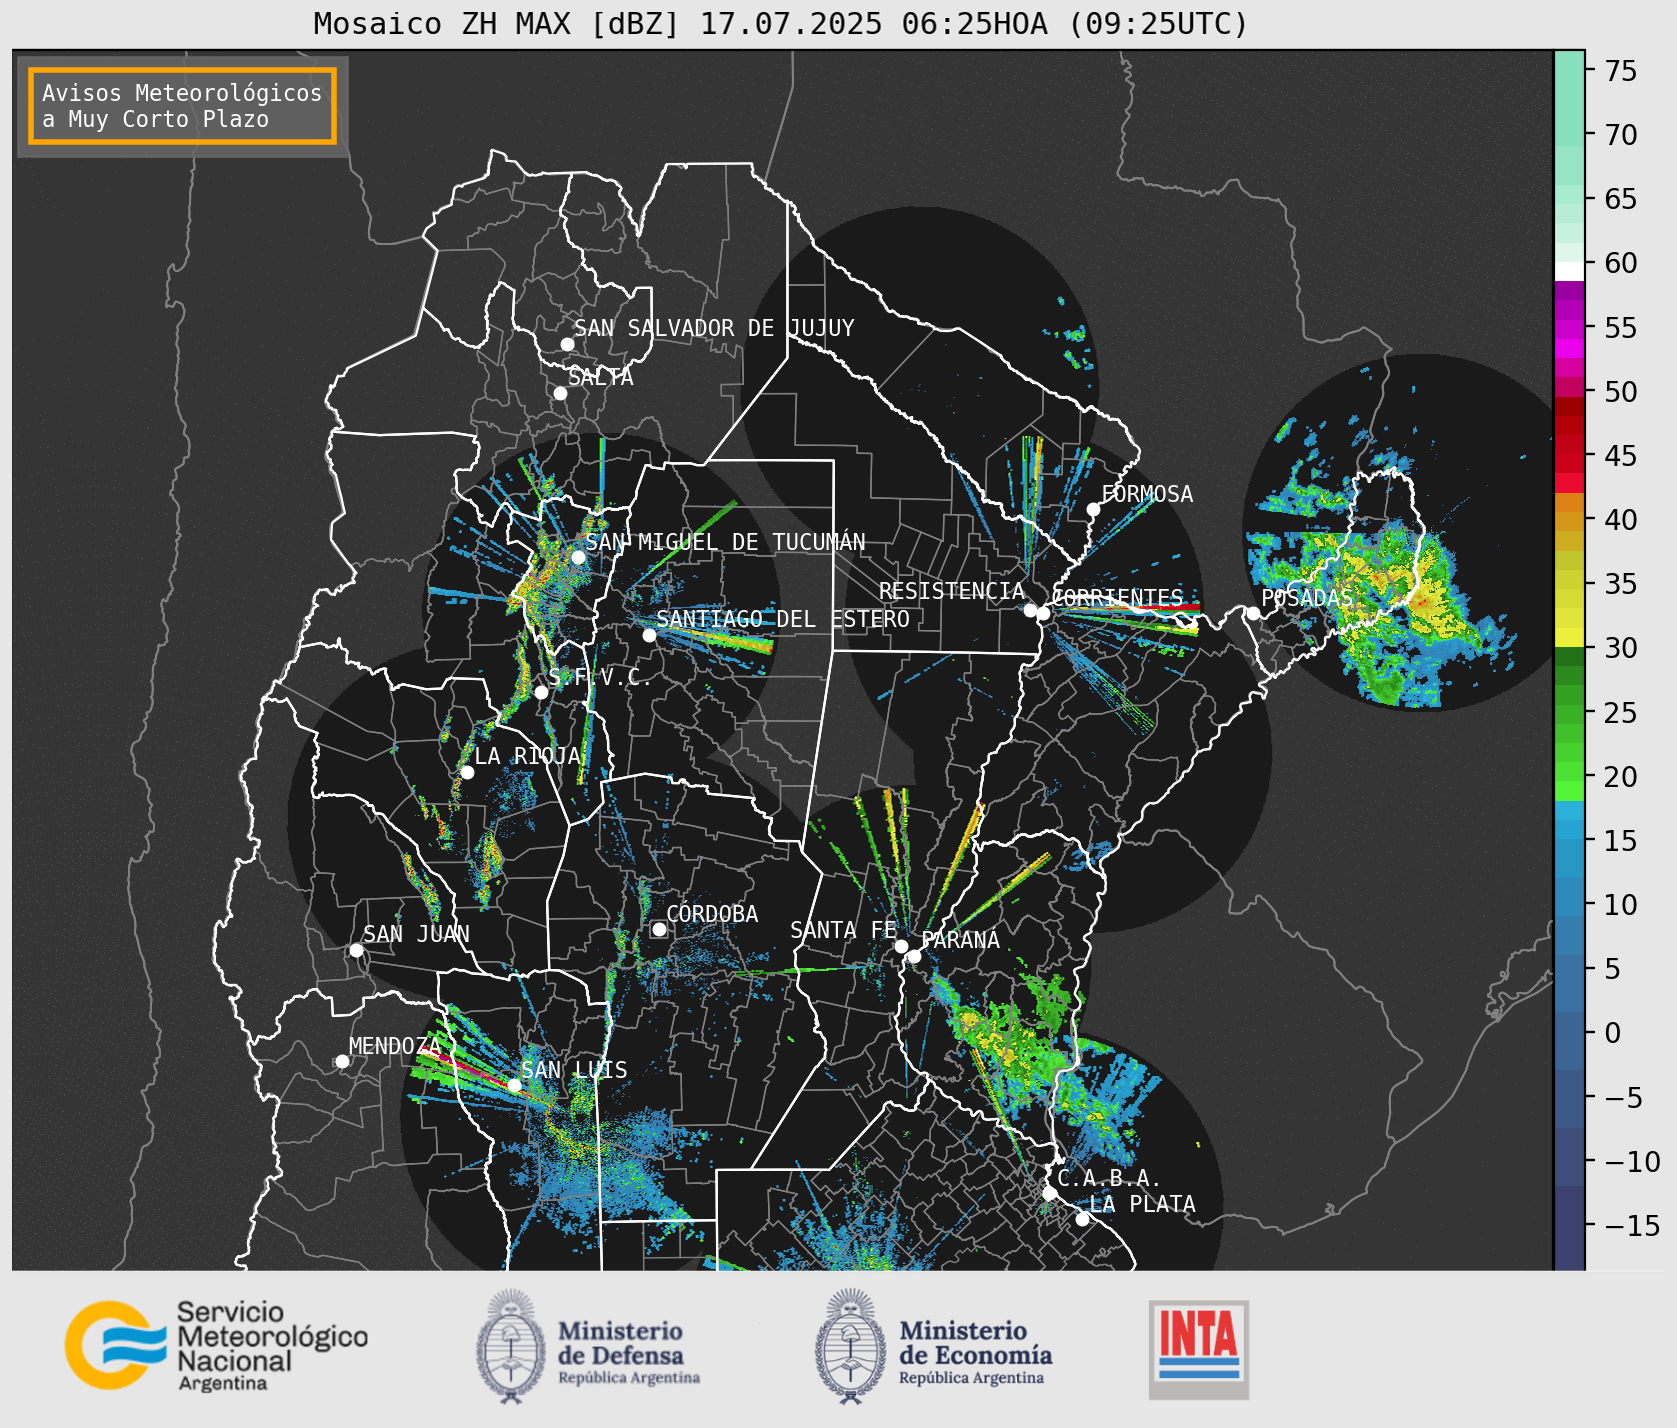
Task: Click the SAN SALVADOR DE JUJUY label
Action: (x=714, y=328)
